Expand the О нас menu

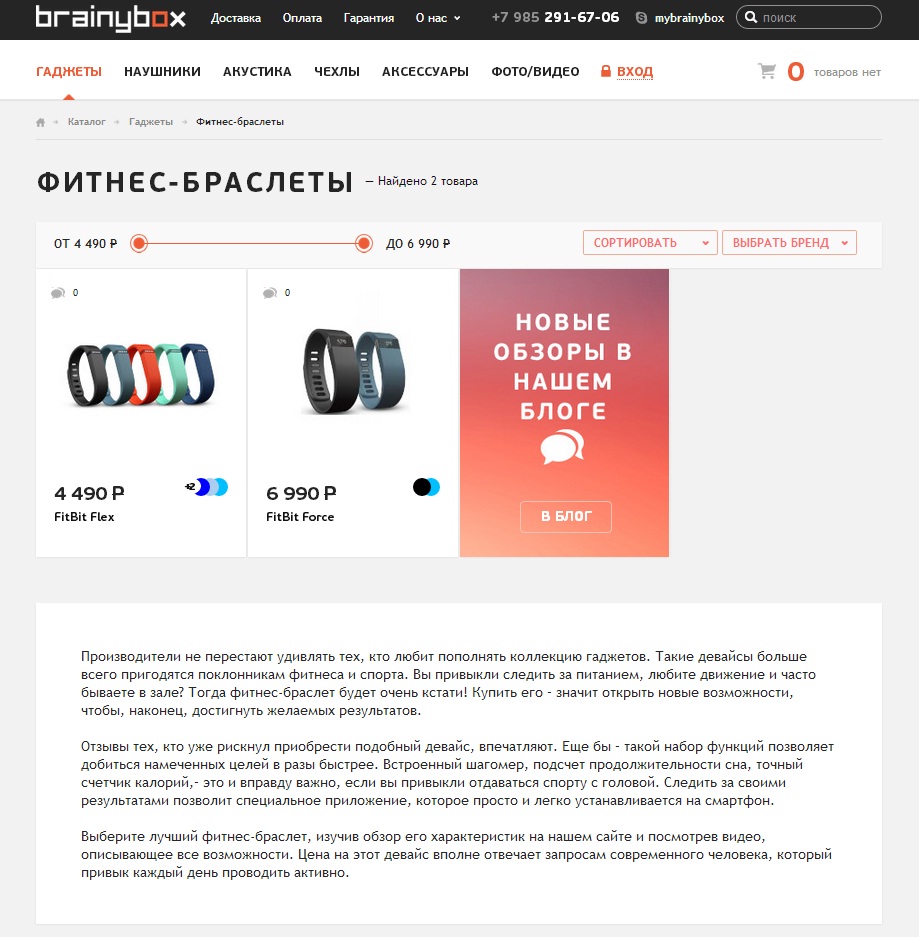[x=438, y=18]
